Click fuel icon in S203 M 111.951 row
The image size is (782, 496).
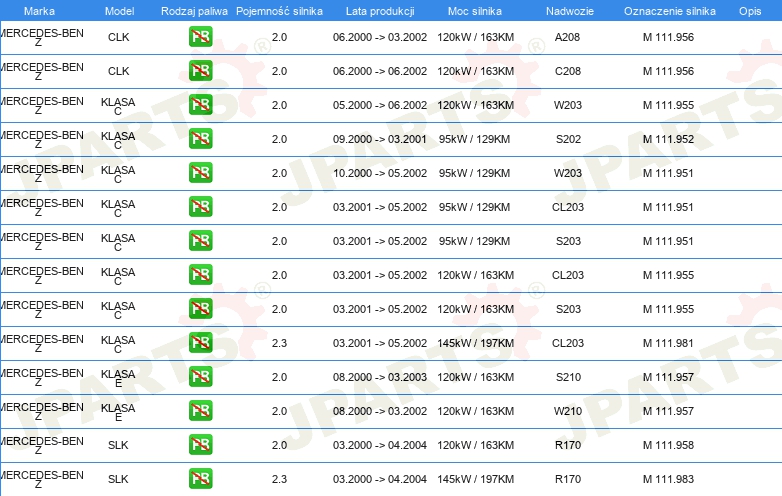tap(200, 241)
